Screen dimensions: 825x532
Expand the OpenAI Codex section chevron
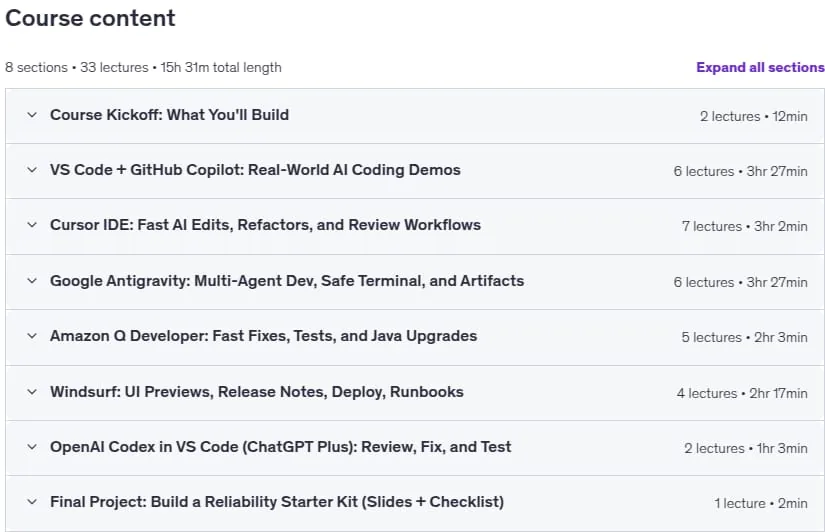click(32, 447)
